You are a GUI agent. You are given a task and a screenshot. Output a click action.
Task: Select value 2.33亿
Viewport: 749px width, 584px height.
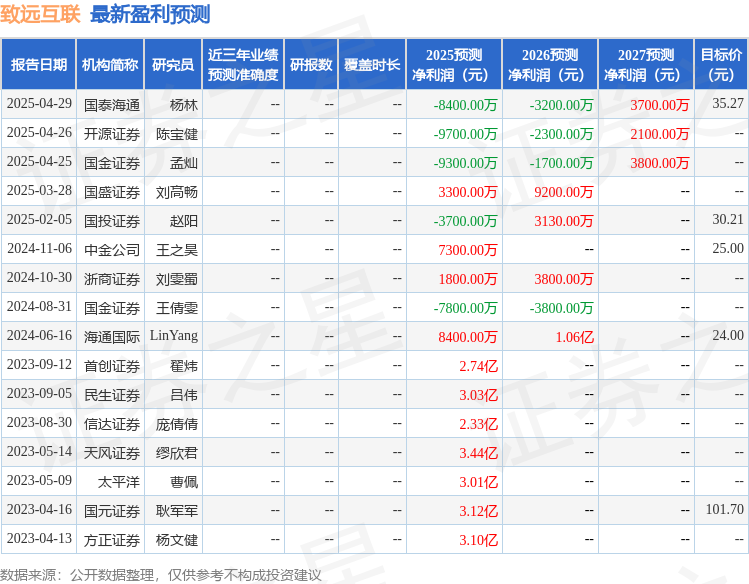coord(479,424)
